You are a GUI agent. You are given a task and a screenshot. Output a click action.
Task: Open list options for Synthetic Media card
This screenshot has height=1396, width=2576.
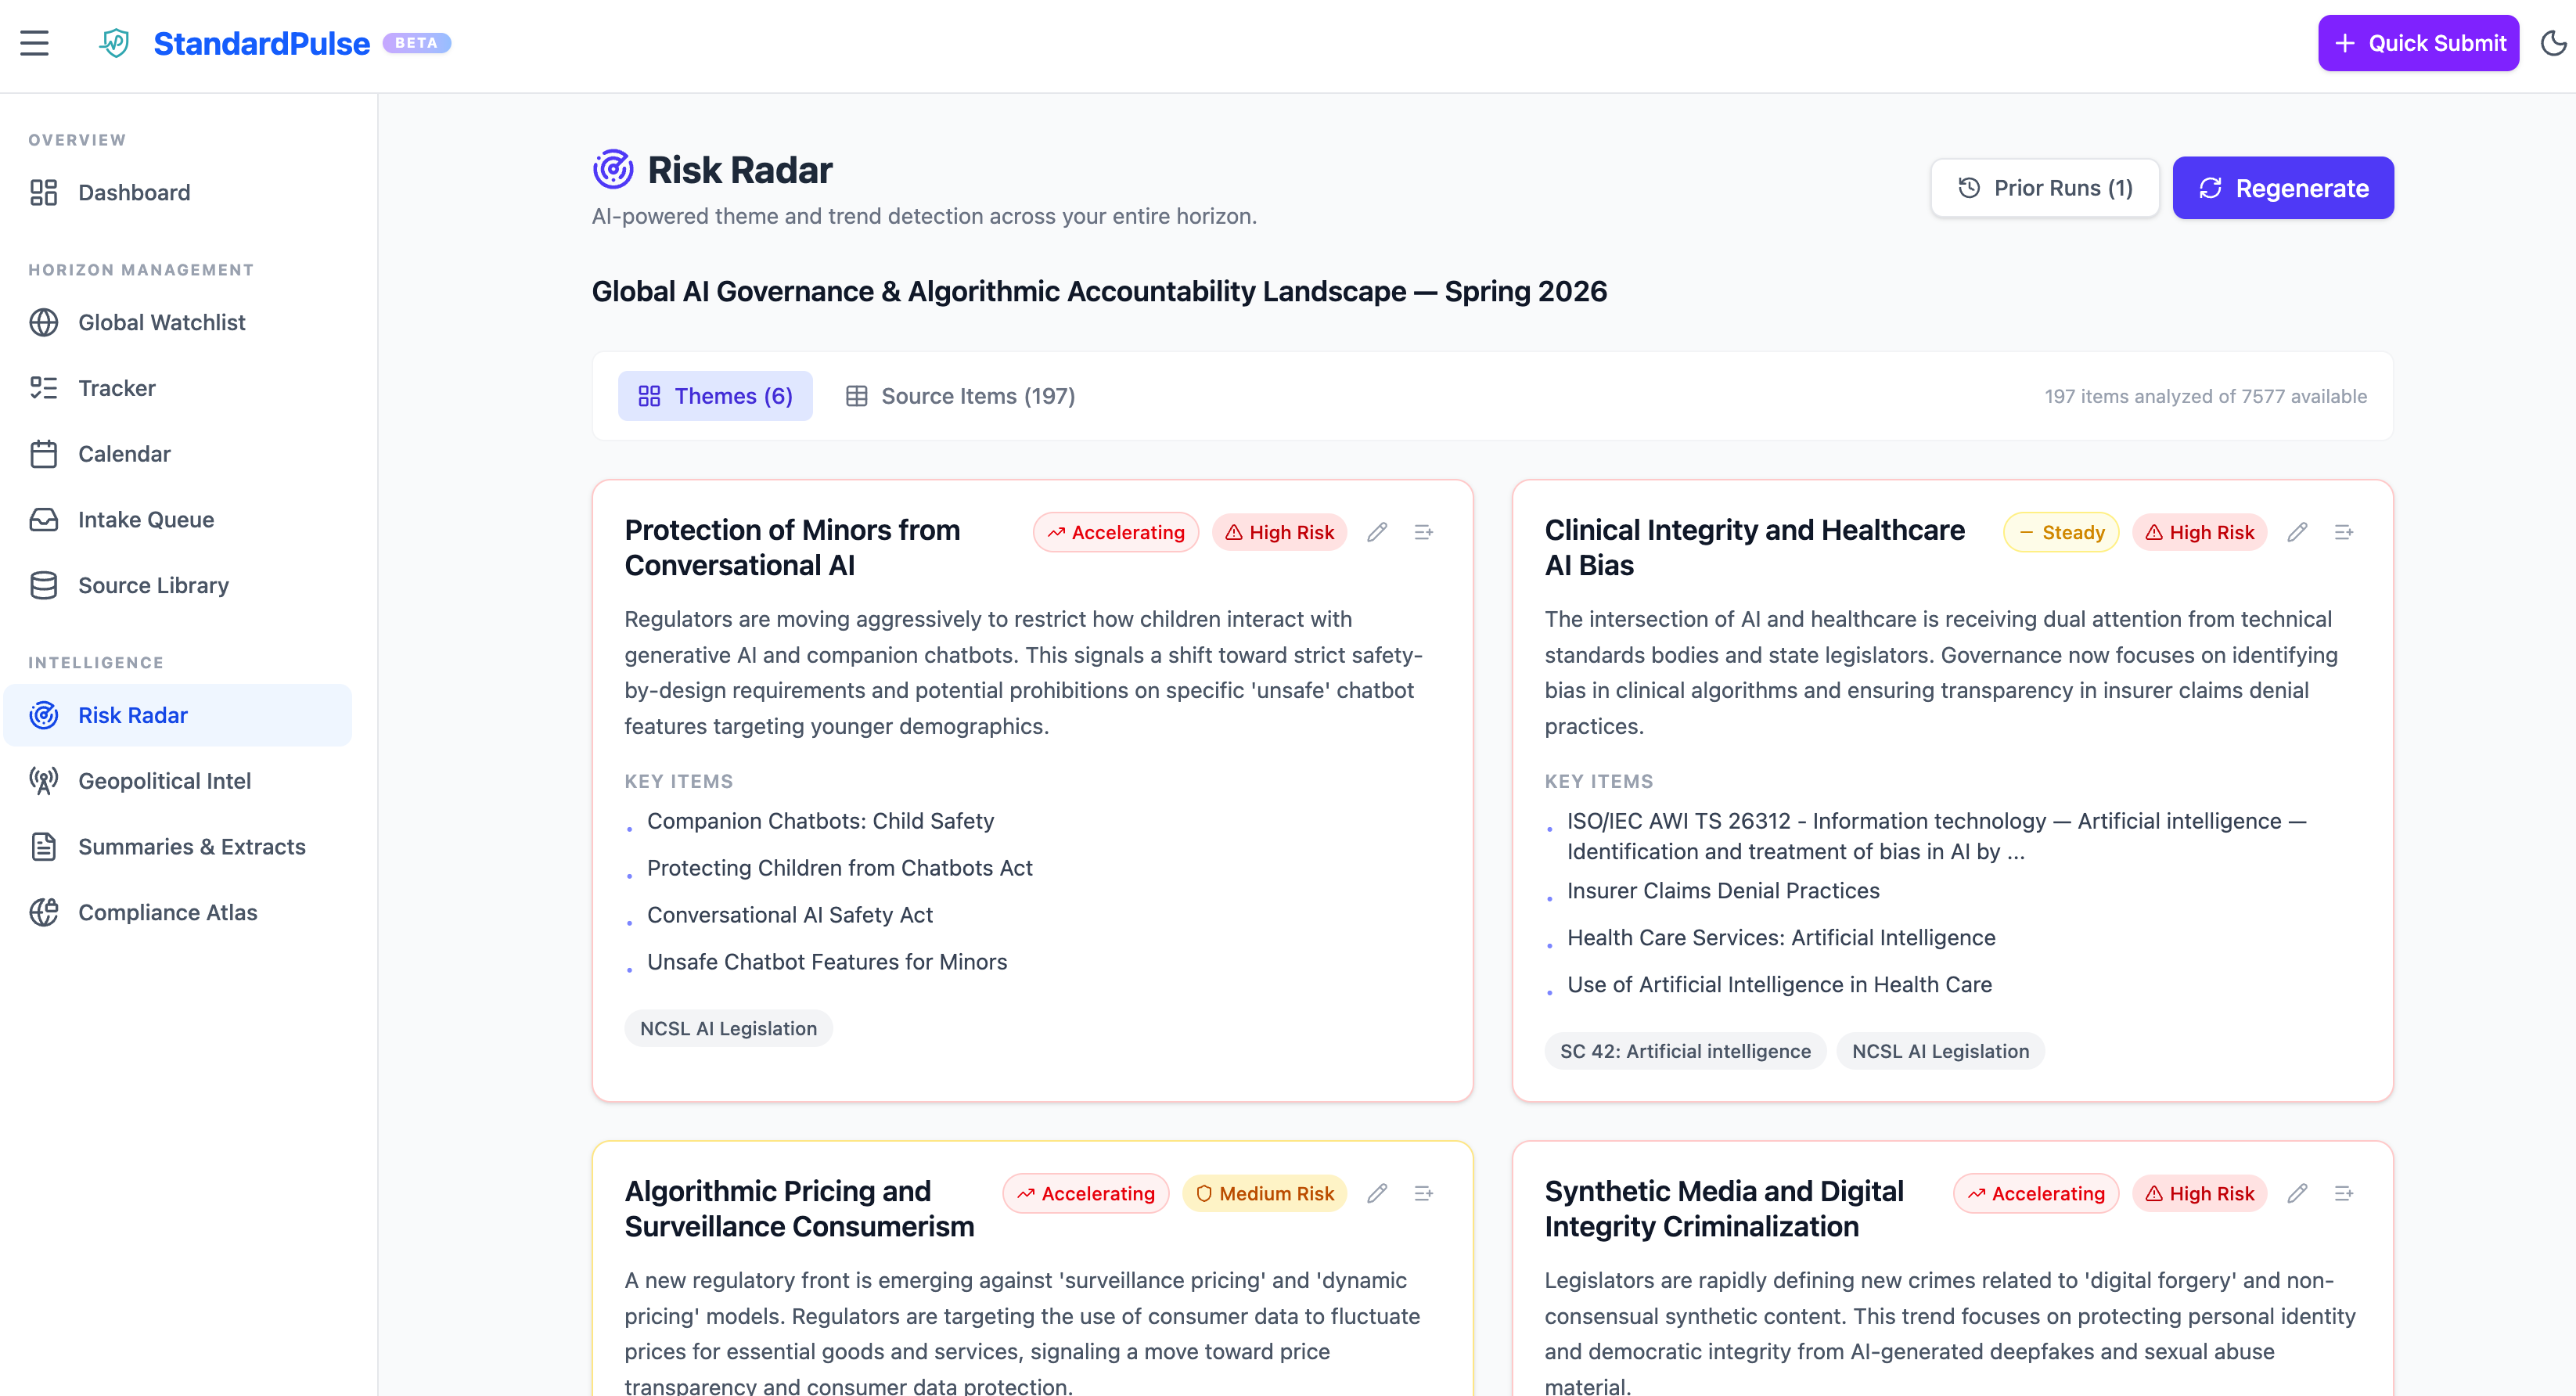[x=2343, y=1193]
